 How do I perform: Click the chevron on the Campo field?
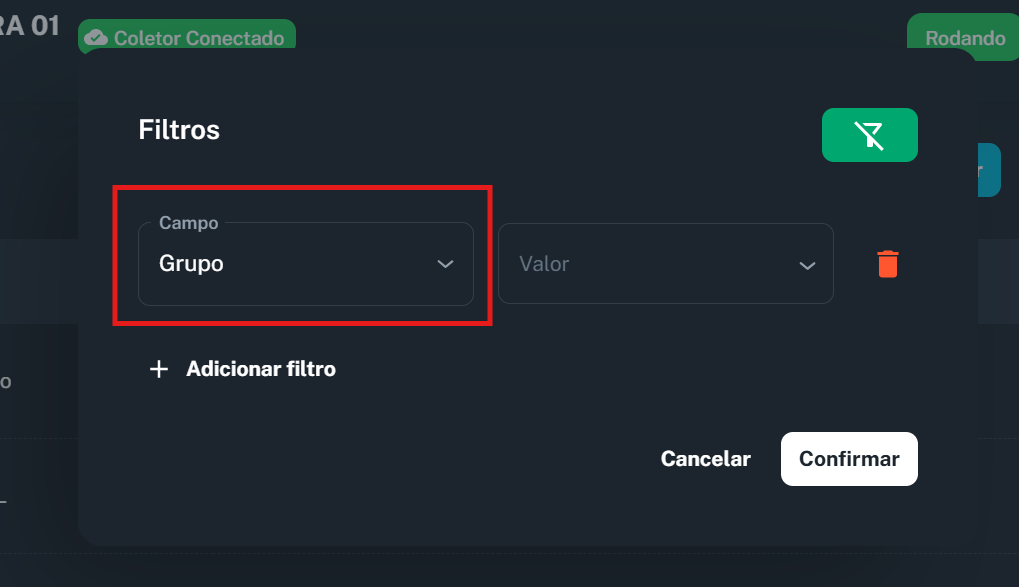click(446, 264)
